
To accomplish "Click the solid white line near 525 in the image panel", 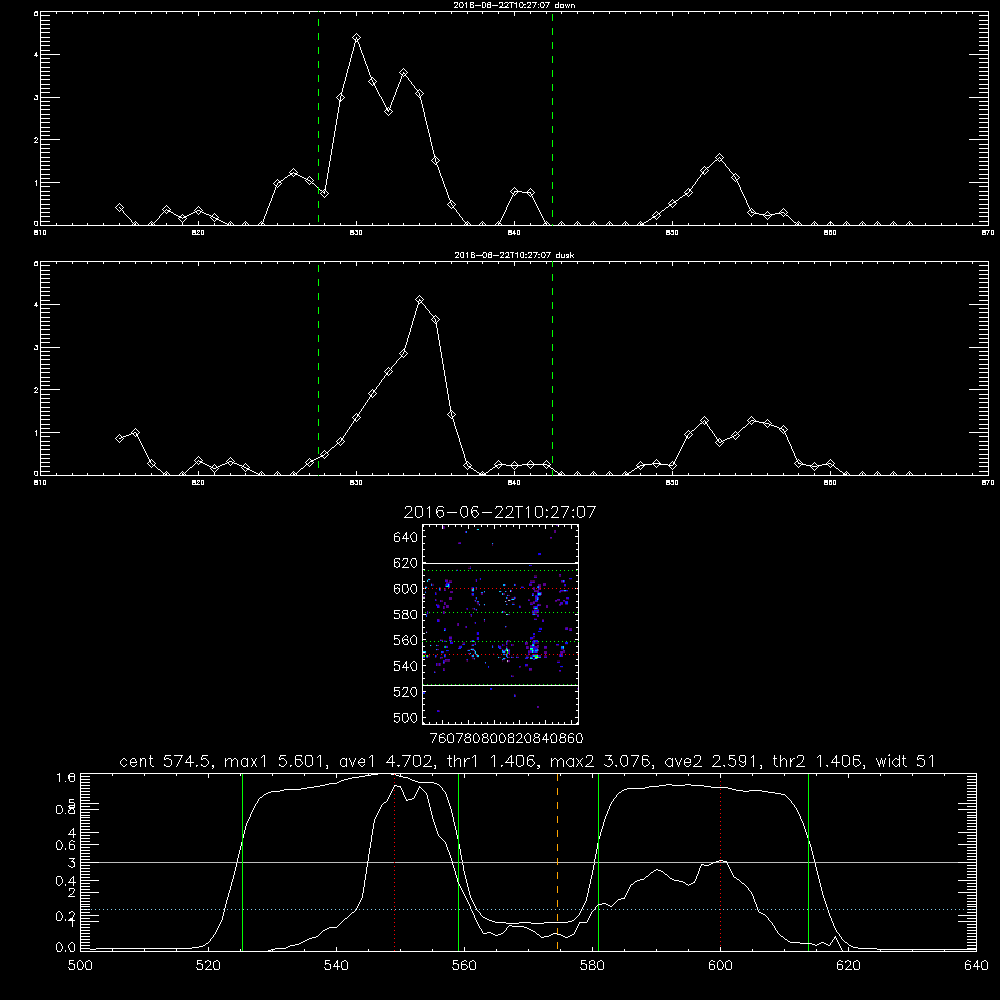I will [x=500, y=685].
